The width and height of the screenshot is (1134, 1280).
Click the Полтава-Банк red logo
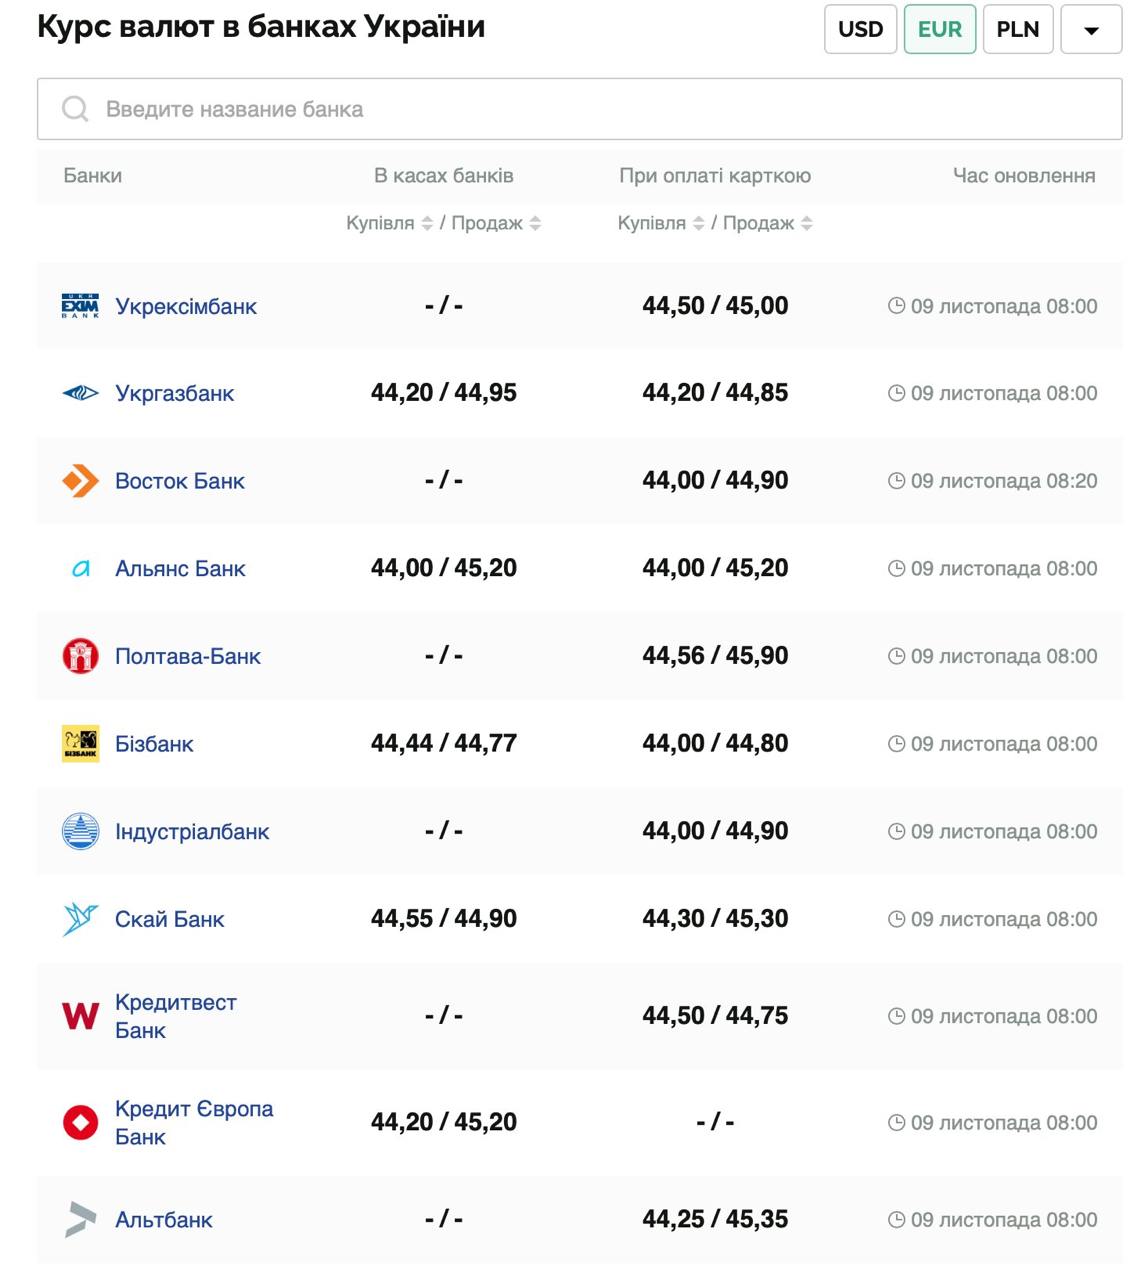[80, 656]
